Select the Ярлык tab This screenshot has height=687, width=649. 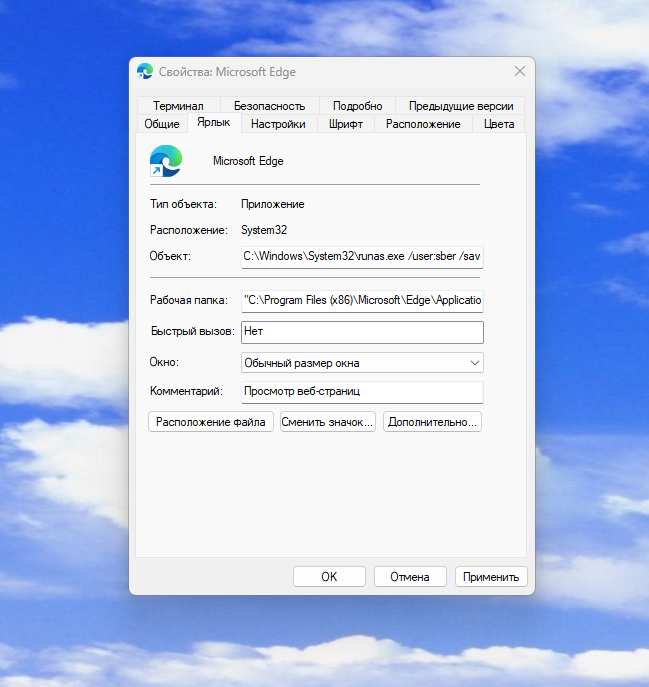pyautogui.click(x=213, y=122)
